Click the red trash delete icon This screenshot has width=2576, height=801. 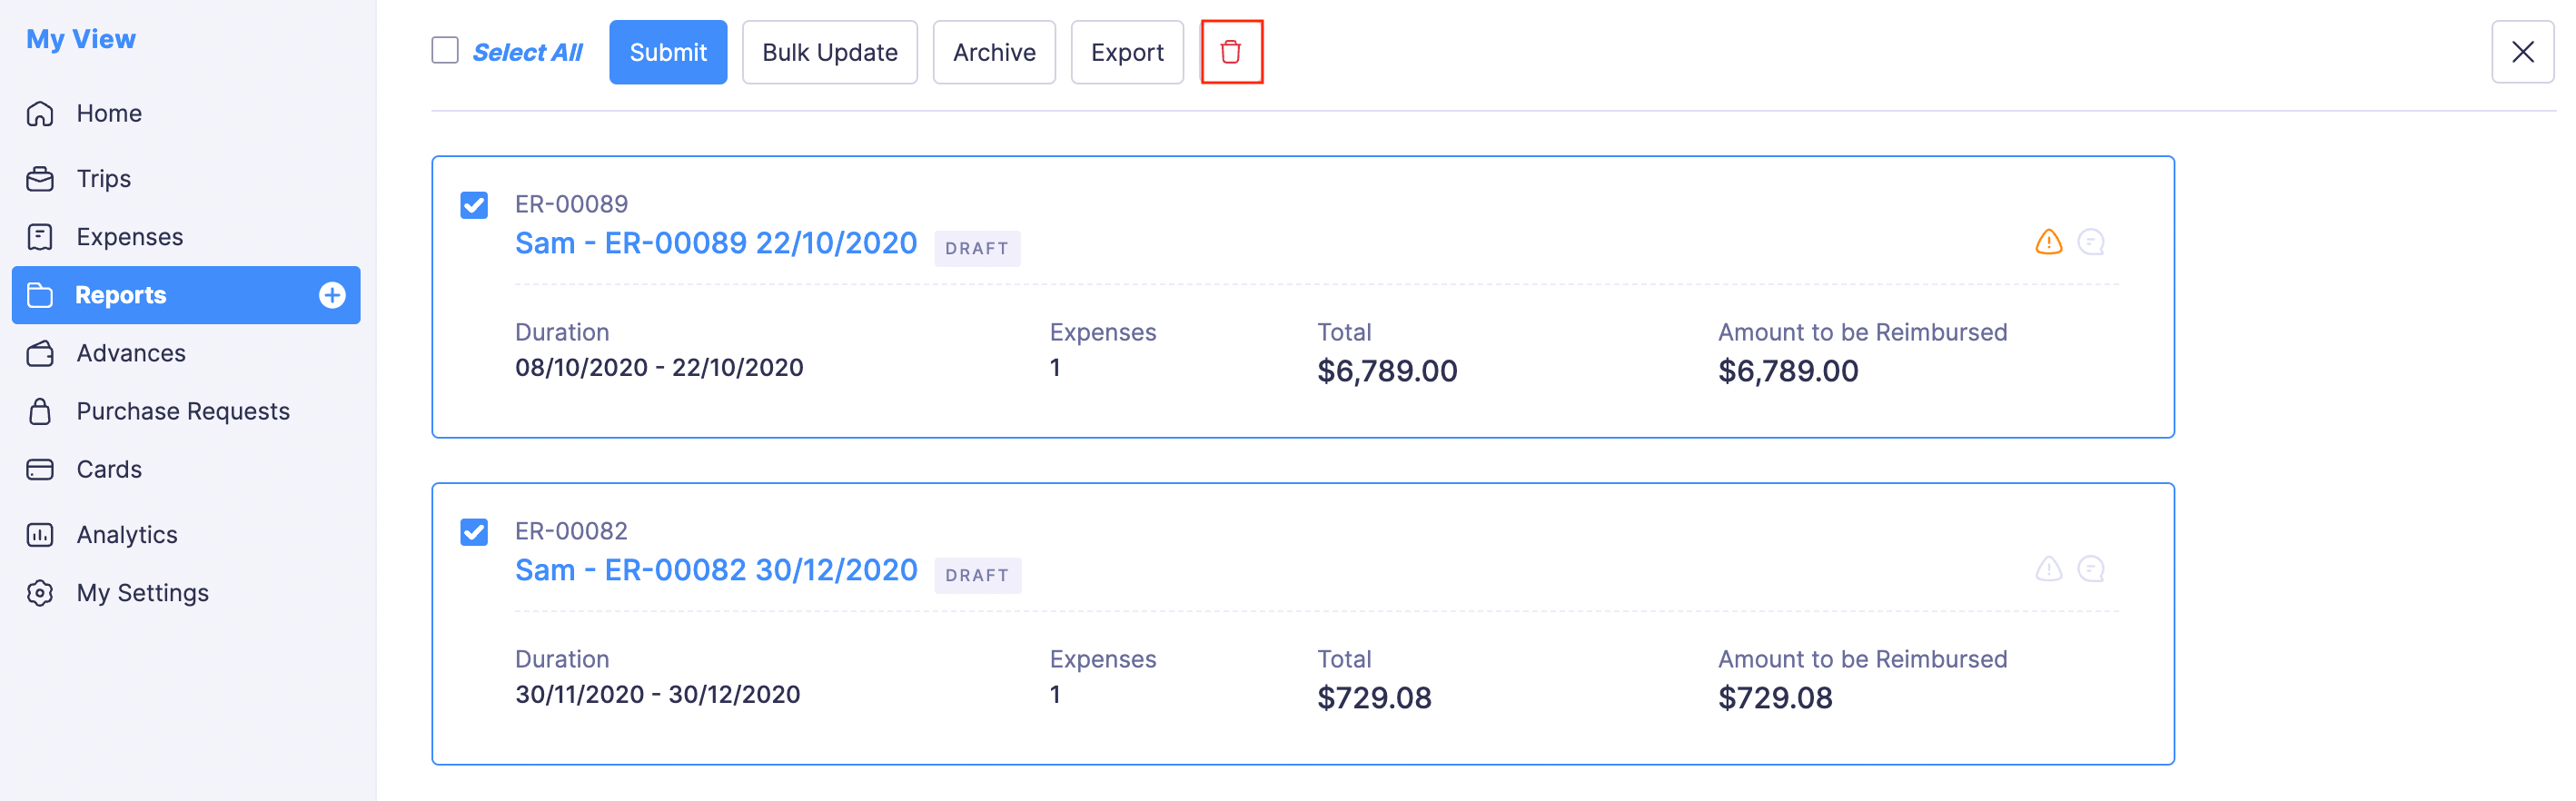tap(1231, 52)
